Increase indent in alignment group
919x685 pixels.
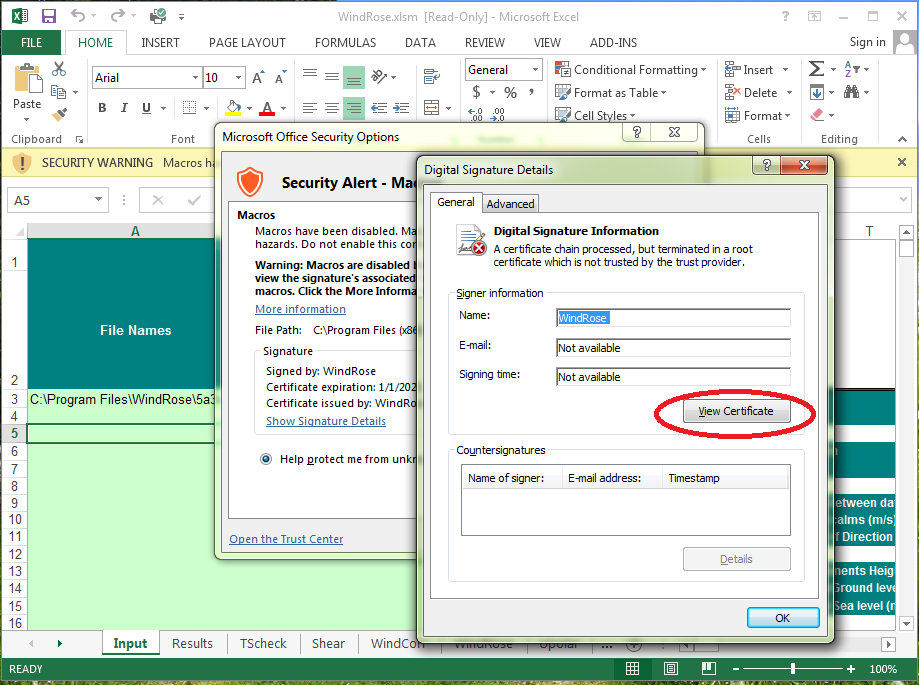(x=401, y=108)
